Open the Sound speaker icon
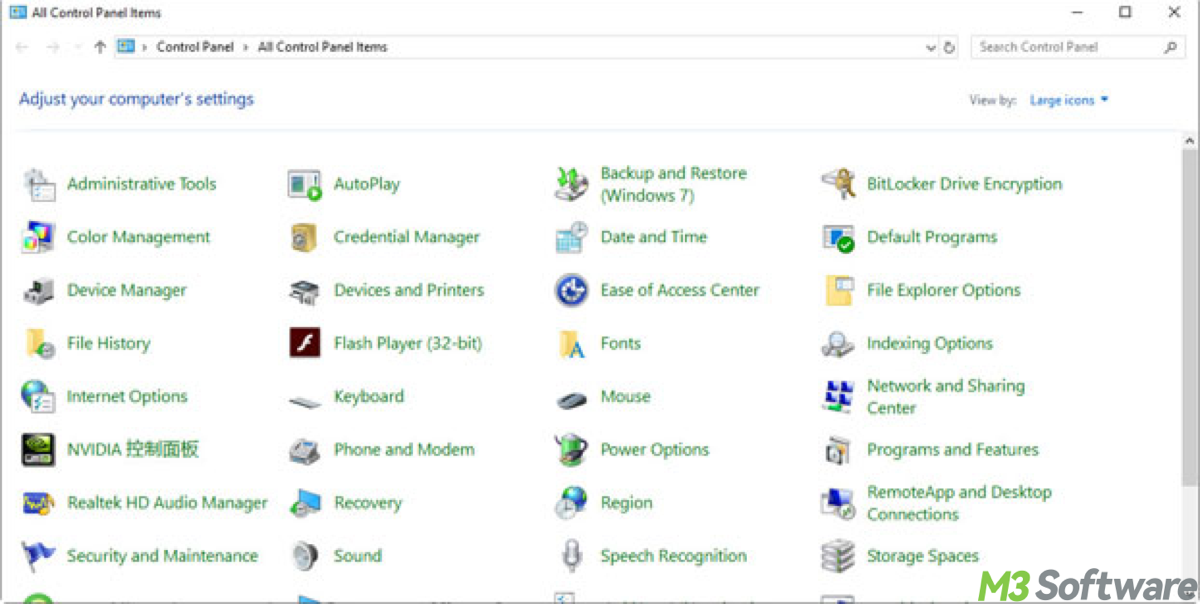Image resolution: width=1200 pixels, height=604 pixels. 305,555
